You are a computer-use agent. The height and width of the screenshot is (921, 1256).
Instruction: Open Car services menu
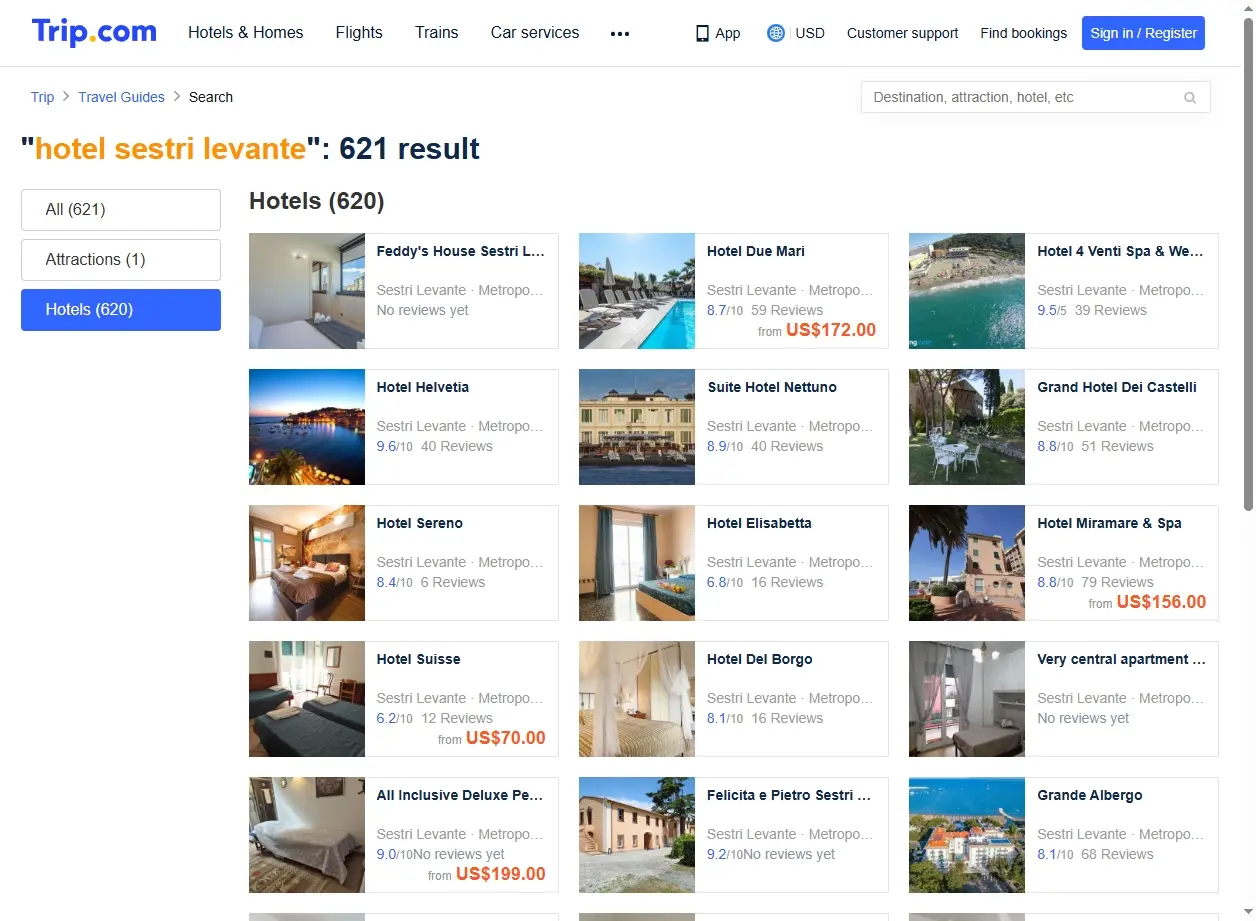coord(535,33)
